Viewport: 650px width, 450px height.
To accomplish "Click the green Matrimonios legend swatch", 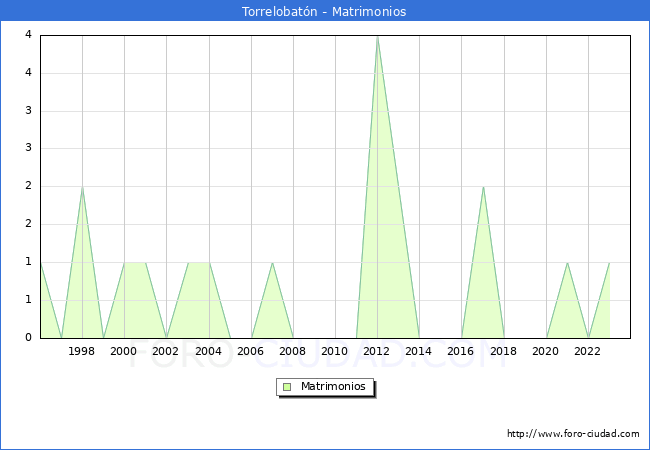I will [287, 387].
